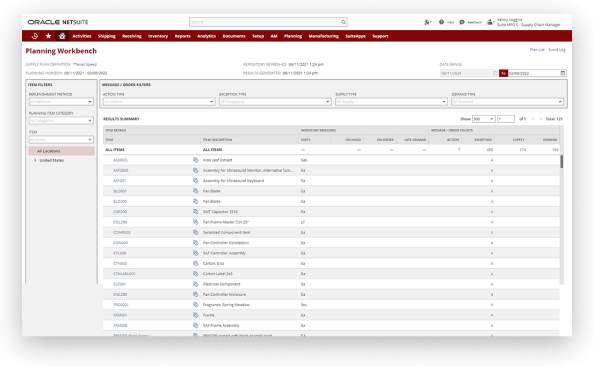Click the copy icon in the Serialized Component Item row
Screen dimensions: 594x367
pyautogui.click(x=195, y=232)
